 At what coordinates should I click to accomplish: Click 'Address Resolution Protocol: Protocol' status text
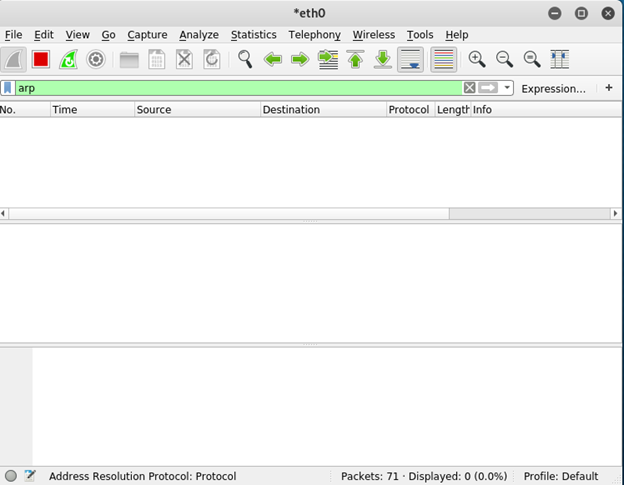point(142,476)
